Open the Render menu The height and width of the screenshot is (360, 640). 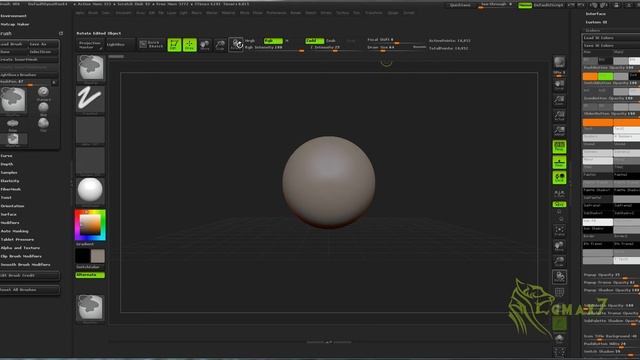pos(296,13)
